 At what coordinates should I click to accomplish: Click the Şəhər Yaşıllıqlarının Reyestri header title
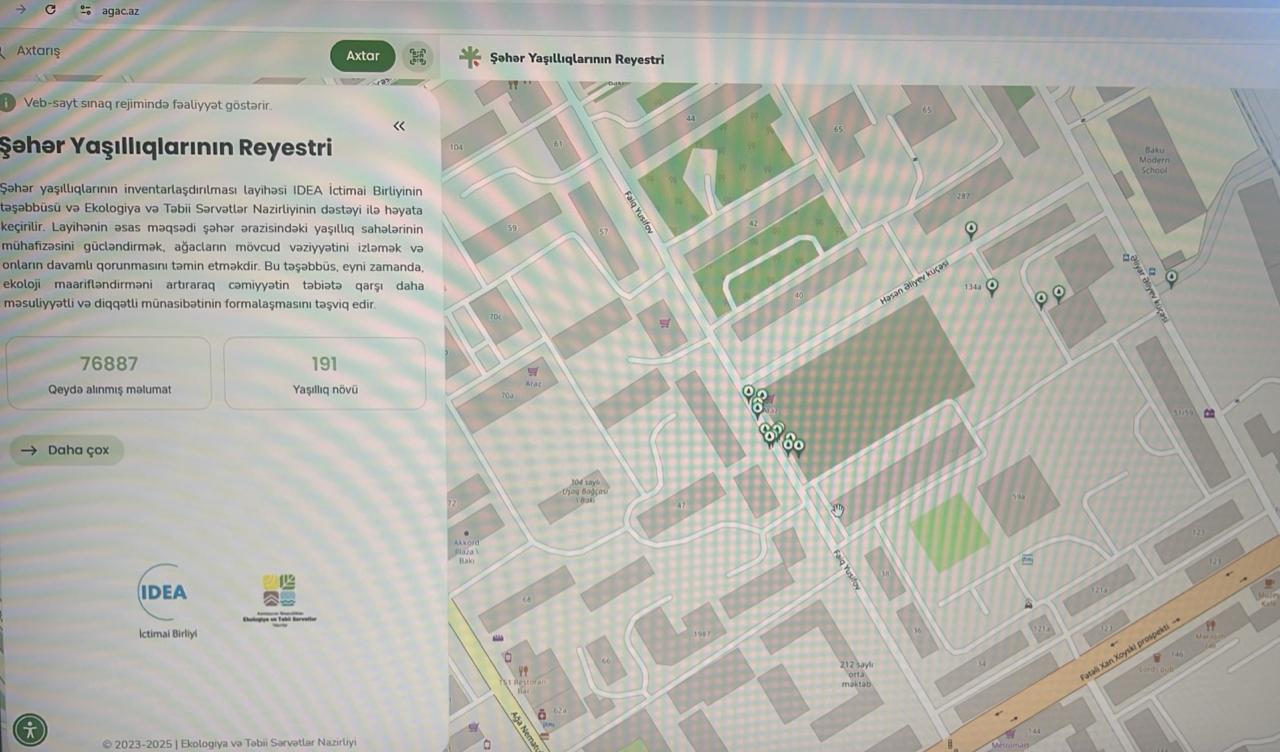576,59
